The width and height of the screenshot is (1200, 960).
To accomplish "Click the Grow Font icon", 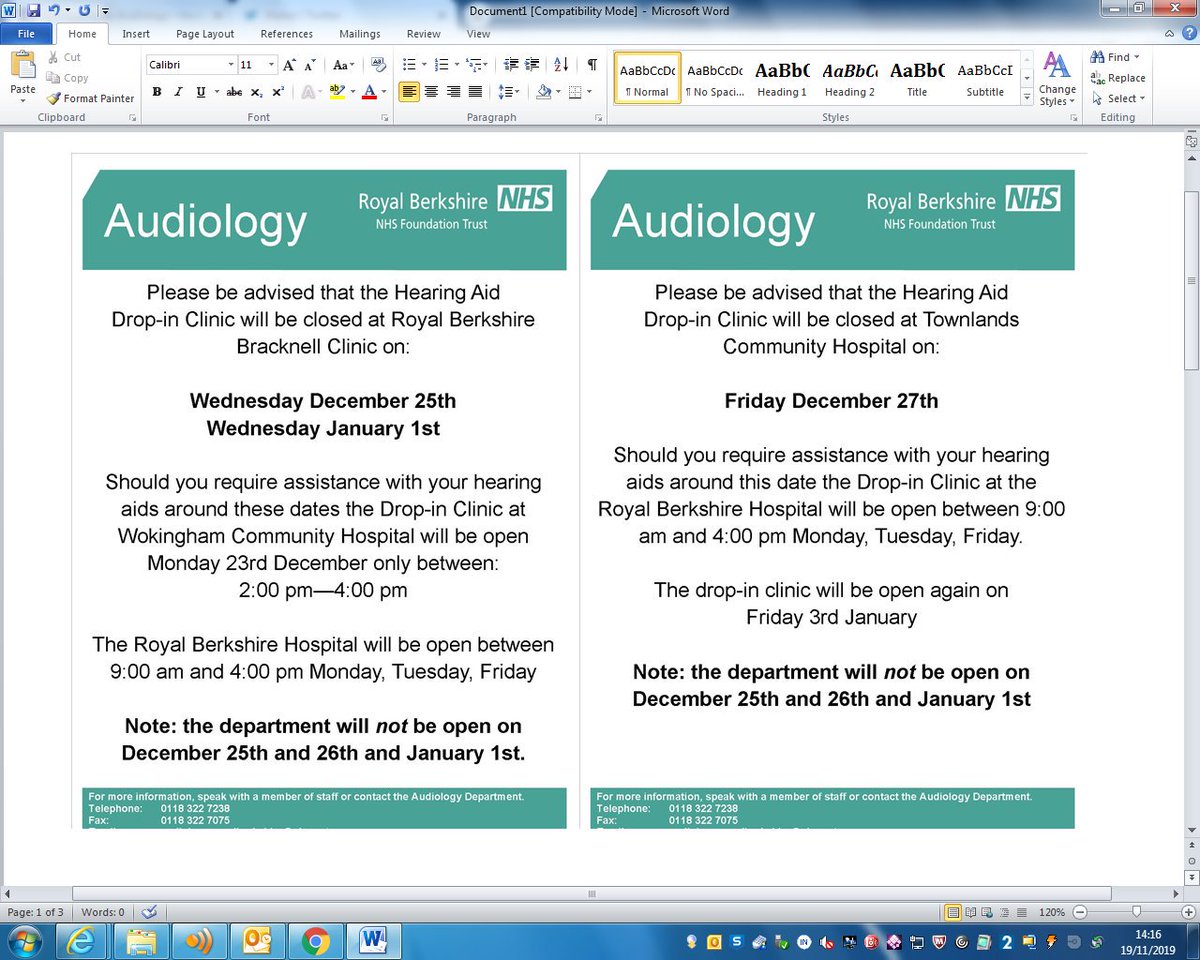I will tap(289, 65).
